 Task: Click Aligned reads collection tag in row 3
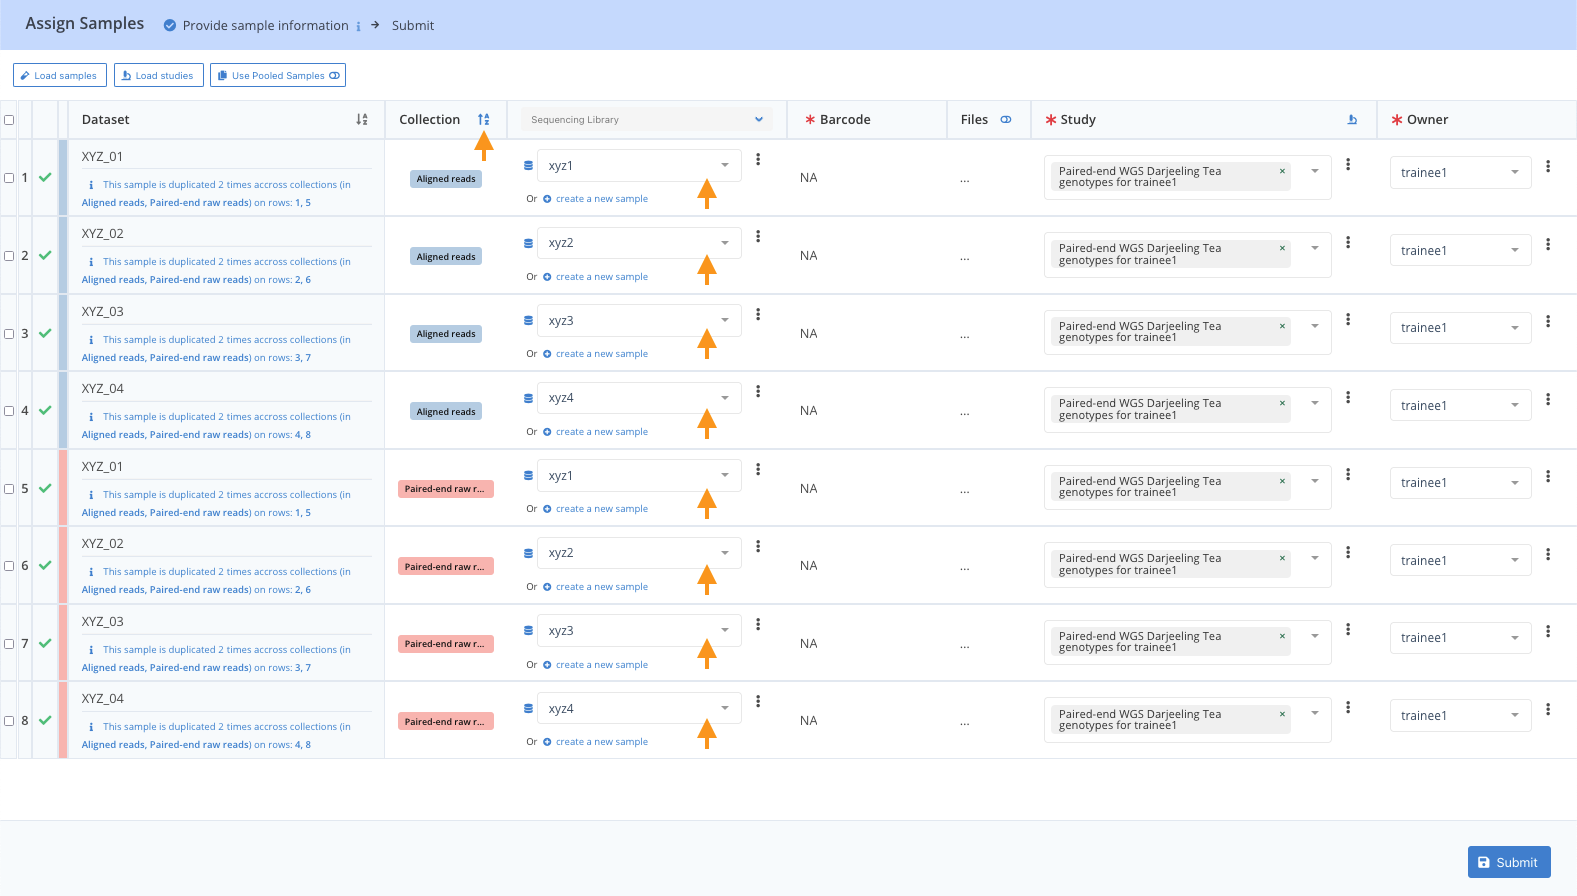pos(446,334)
